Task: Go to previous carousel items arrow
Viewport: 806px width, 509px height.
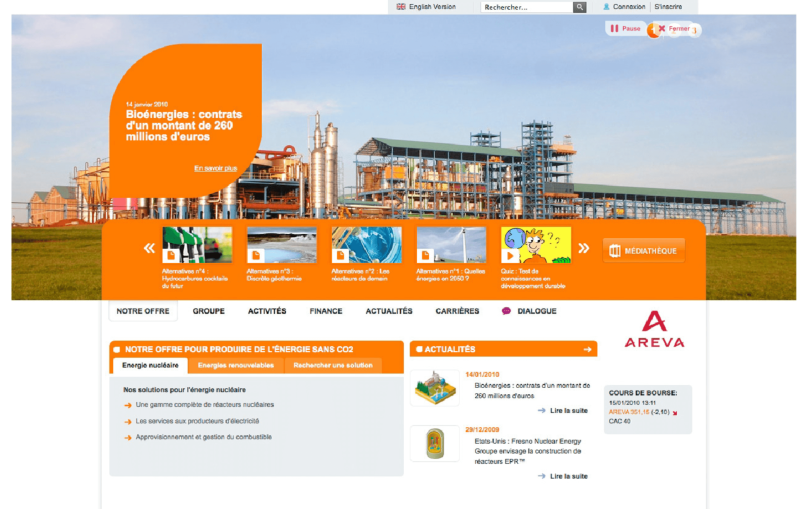Action: point(149,248)
